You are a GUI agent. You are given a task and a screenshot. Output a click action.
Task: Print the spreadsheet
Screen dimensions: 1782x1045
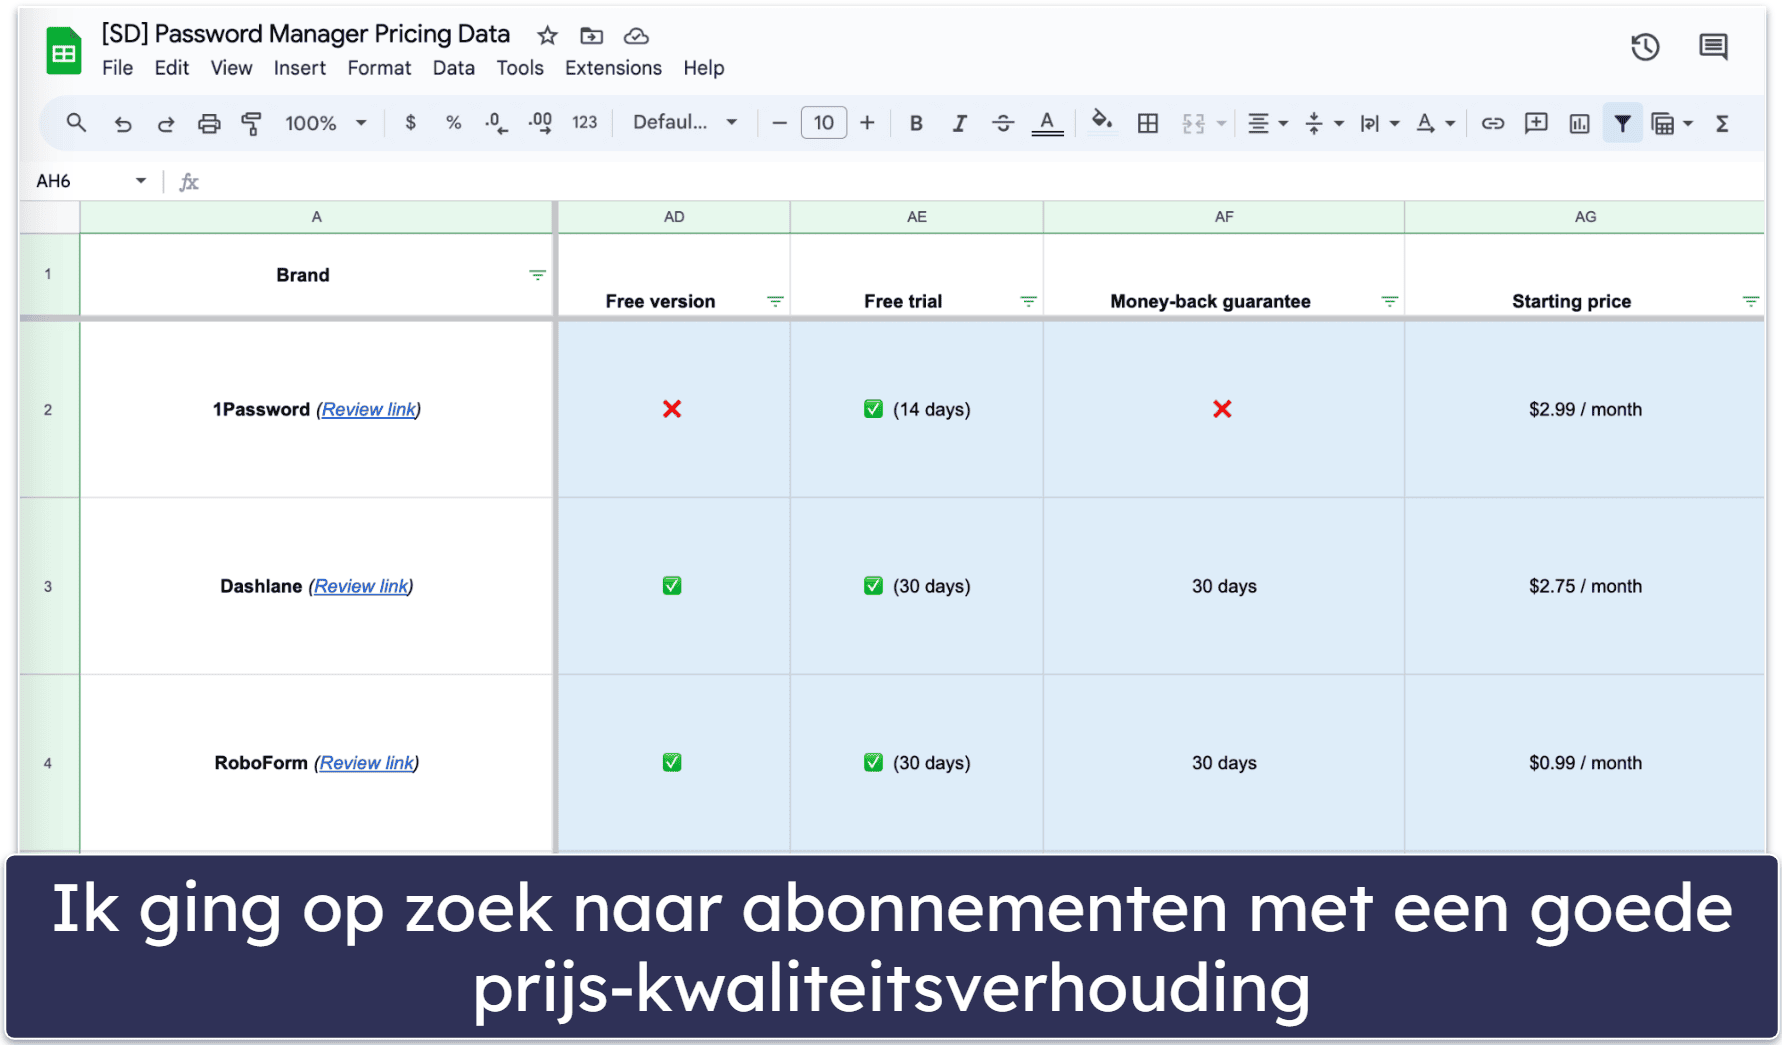(x=209, y=124)
